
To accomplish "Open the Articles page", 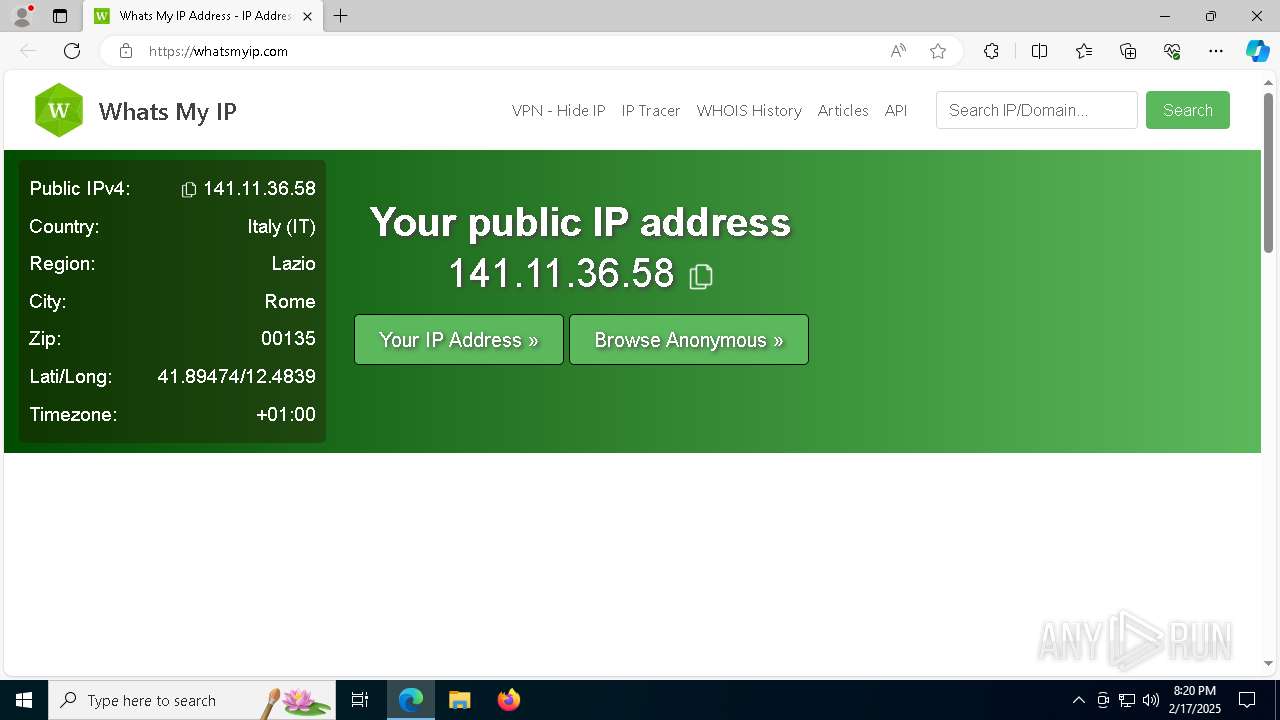I will click(843, 111).
